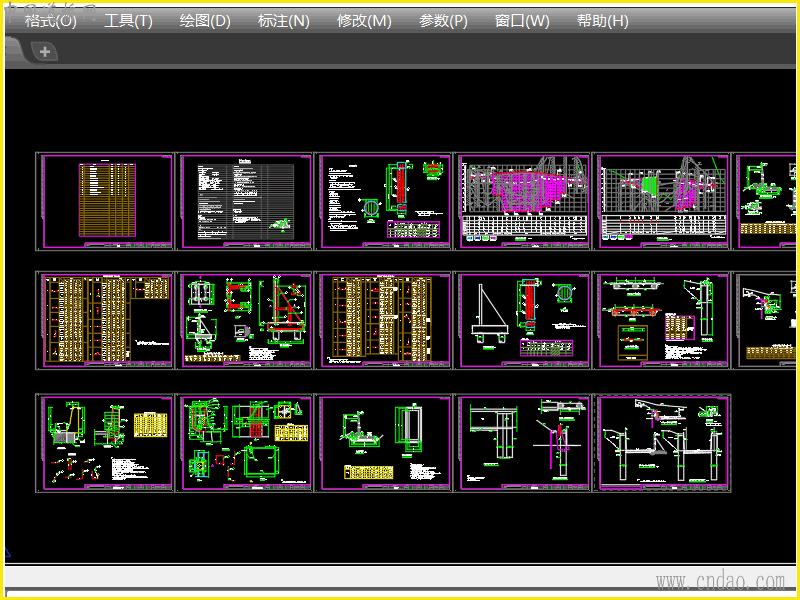This screenshot has width=800, height=600.
Task: Open the 工具(T) menu
Action: point(128,21)
